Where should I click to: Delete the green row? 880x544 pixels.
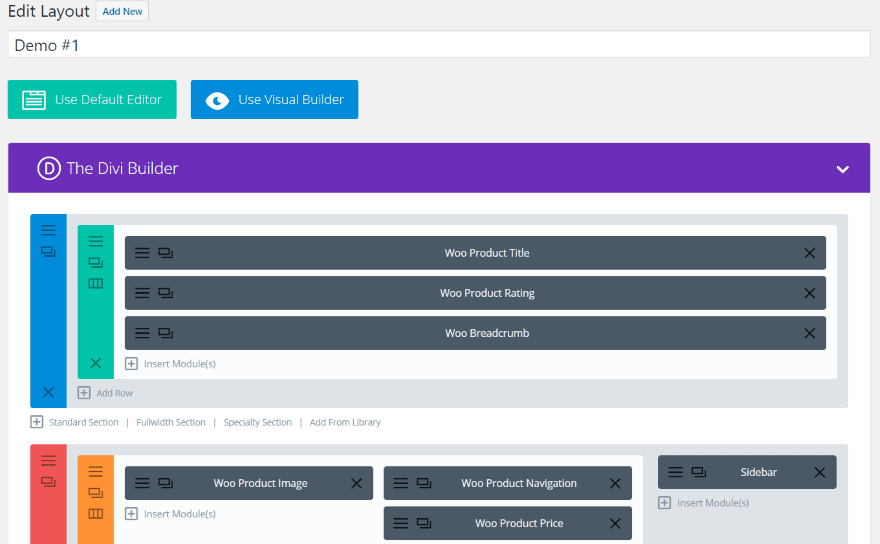[x=96, y=363]
